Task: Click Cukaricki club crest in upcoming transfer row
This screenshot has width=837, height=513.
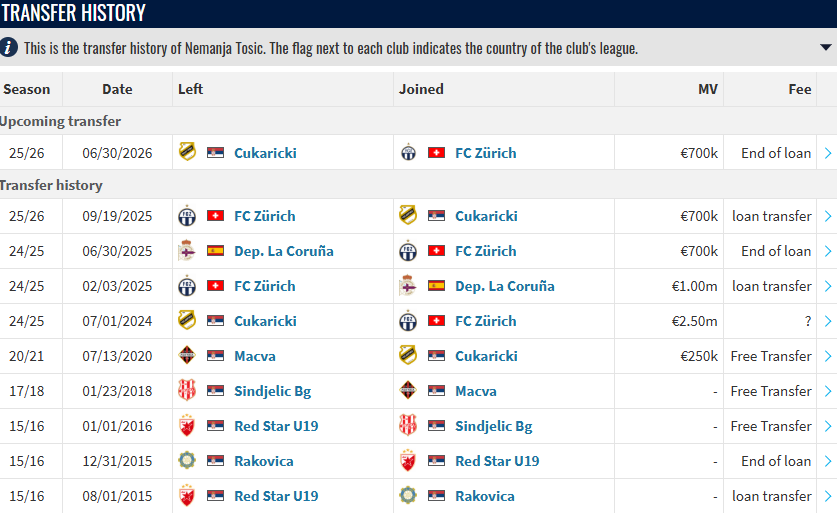Action: pyautogui.click(x=187, y=153)
